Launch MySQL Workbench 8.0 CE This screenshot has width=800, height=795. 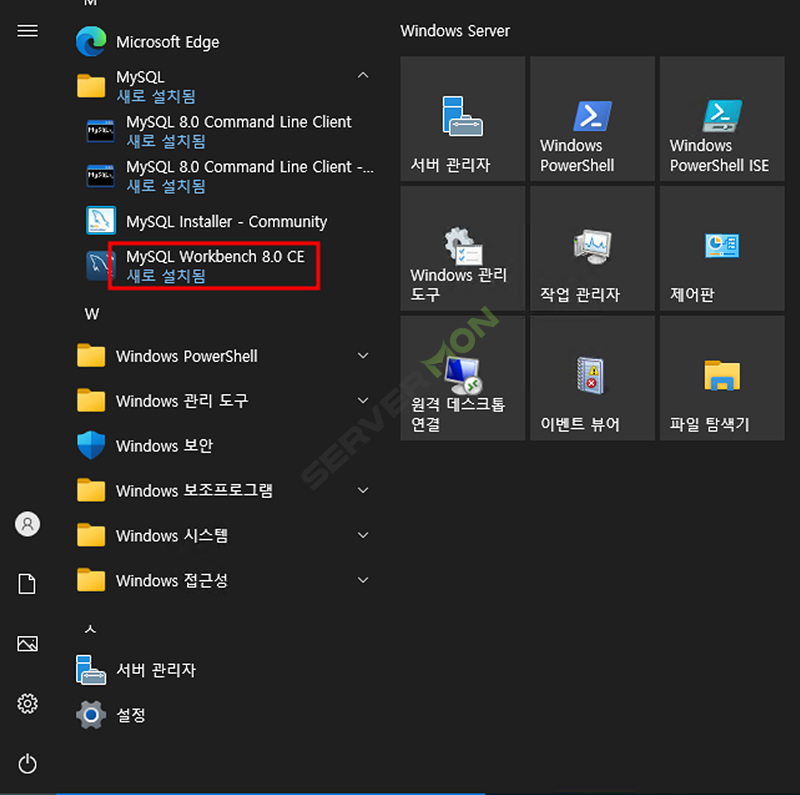(x=230, y=266)
